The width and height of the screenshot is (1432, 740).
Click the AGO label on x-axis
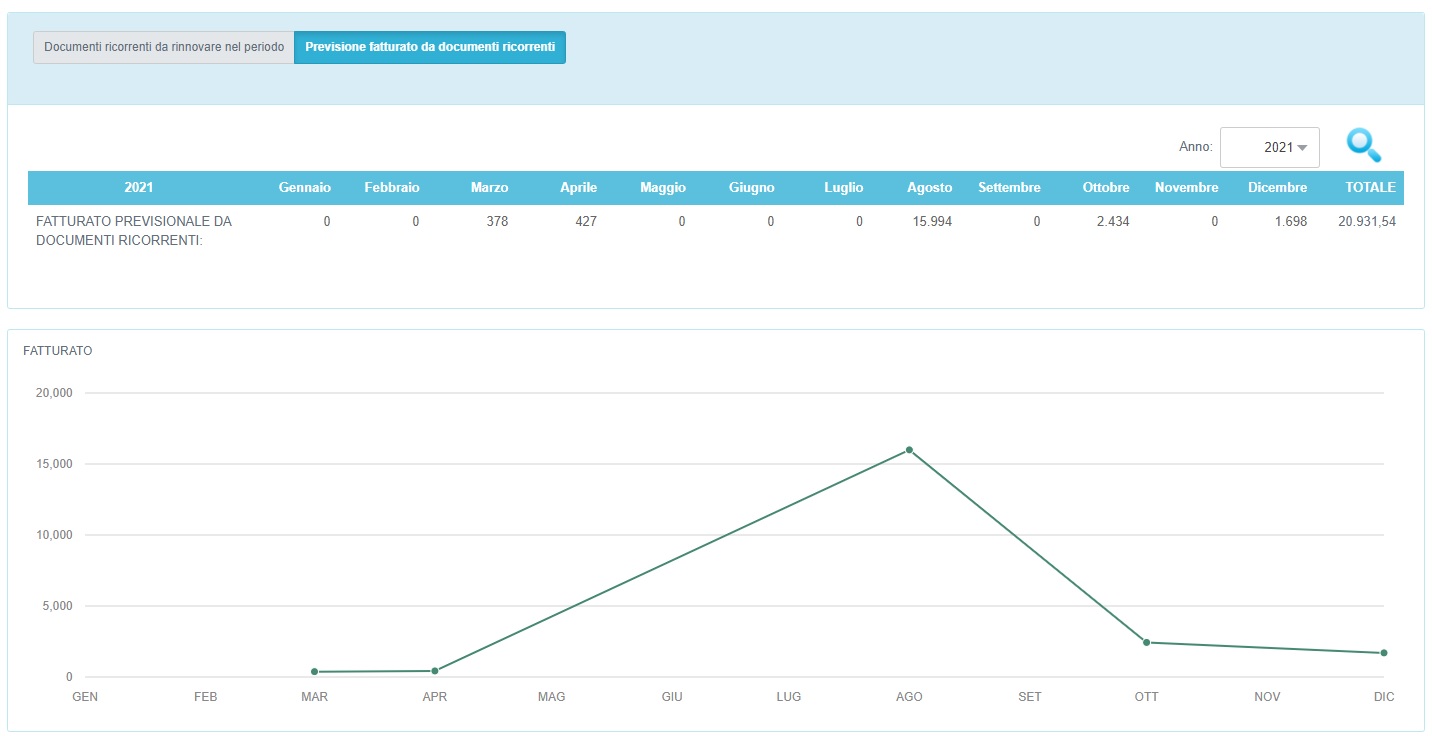coord(909,697)
